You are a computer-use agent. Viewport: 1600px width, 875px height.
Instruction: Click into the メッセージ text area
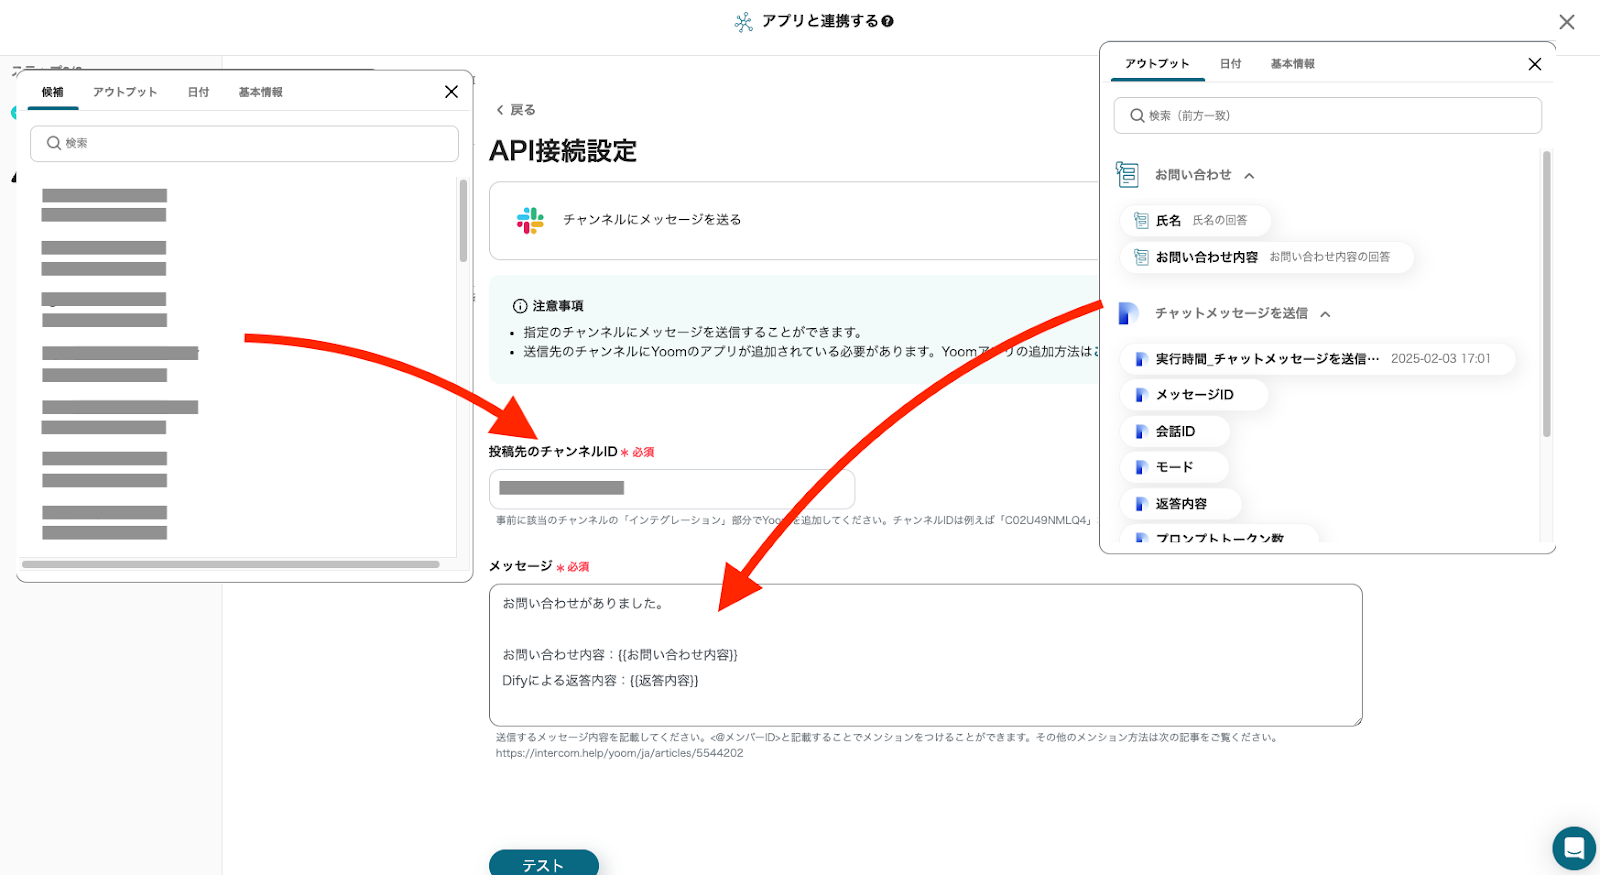[925, 655]
